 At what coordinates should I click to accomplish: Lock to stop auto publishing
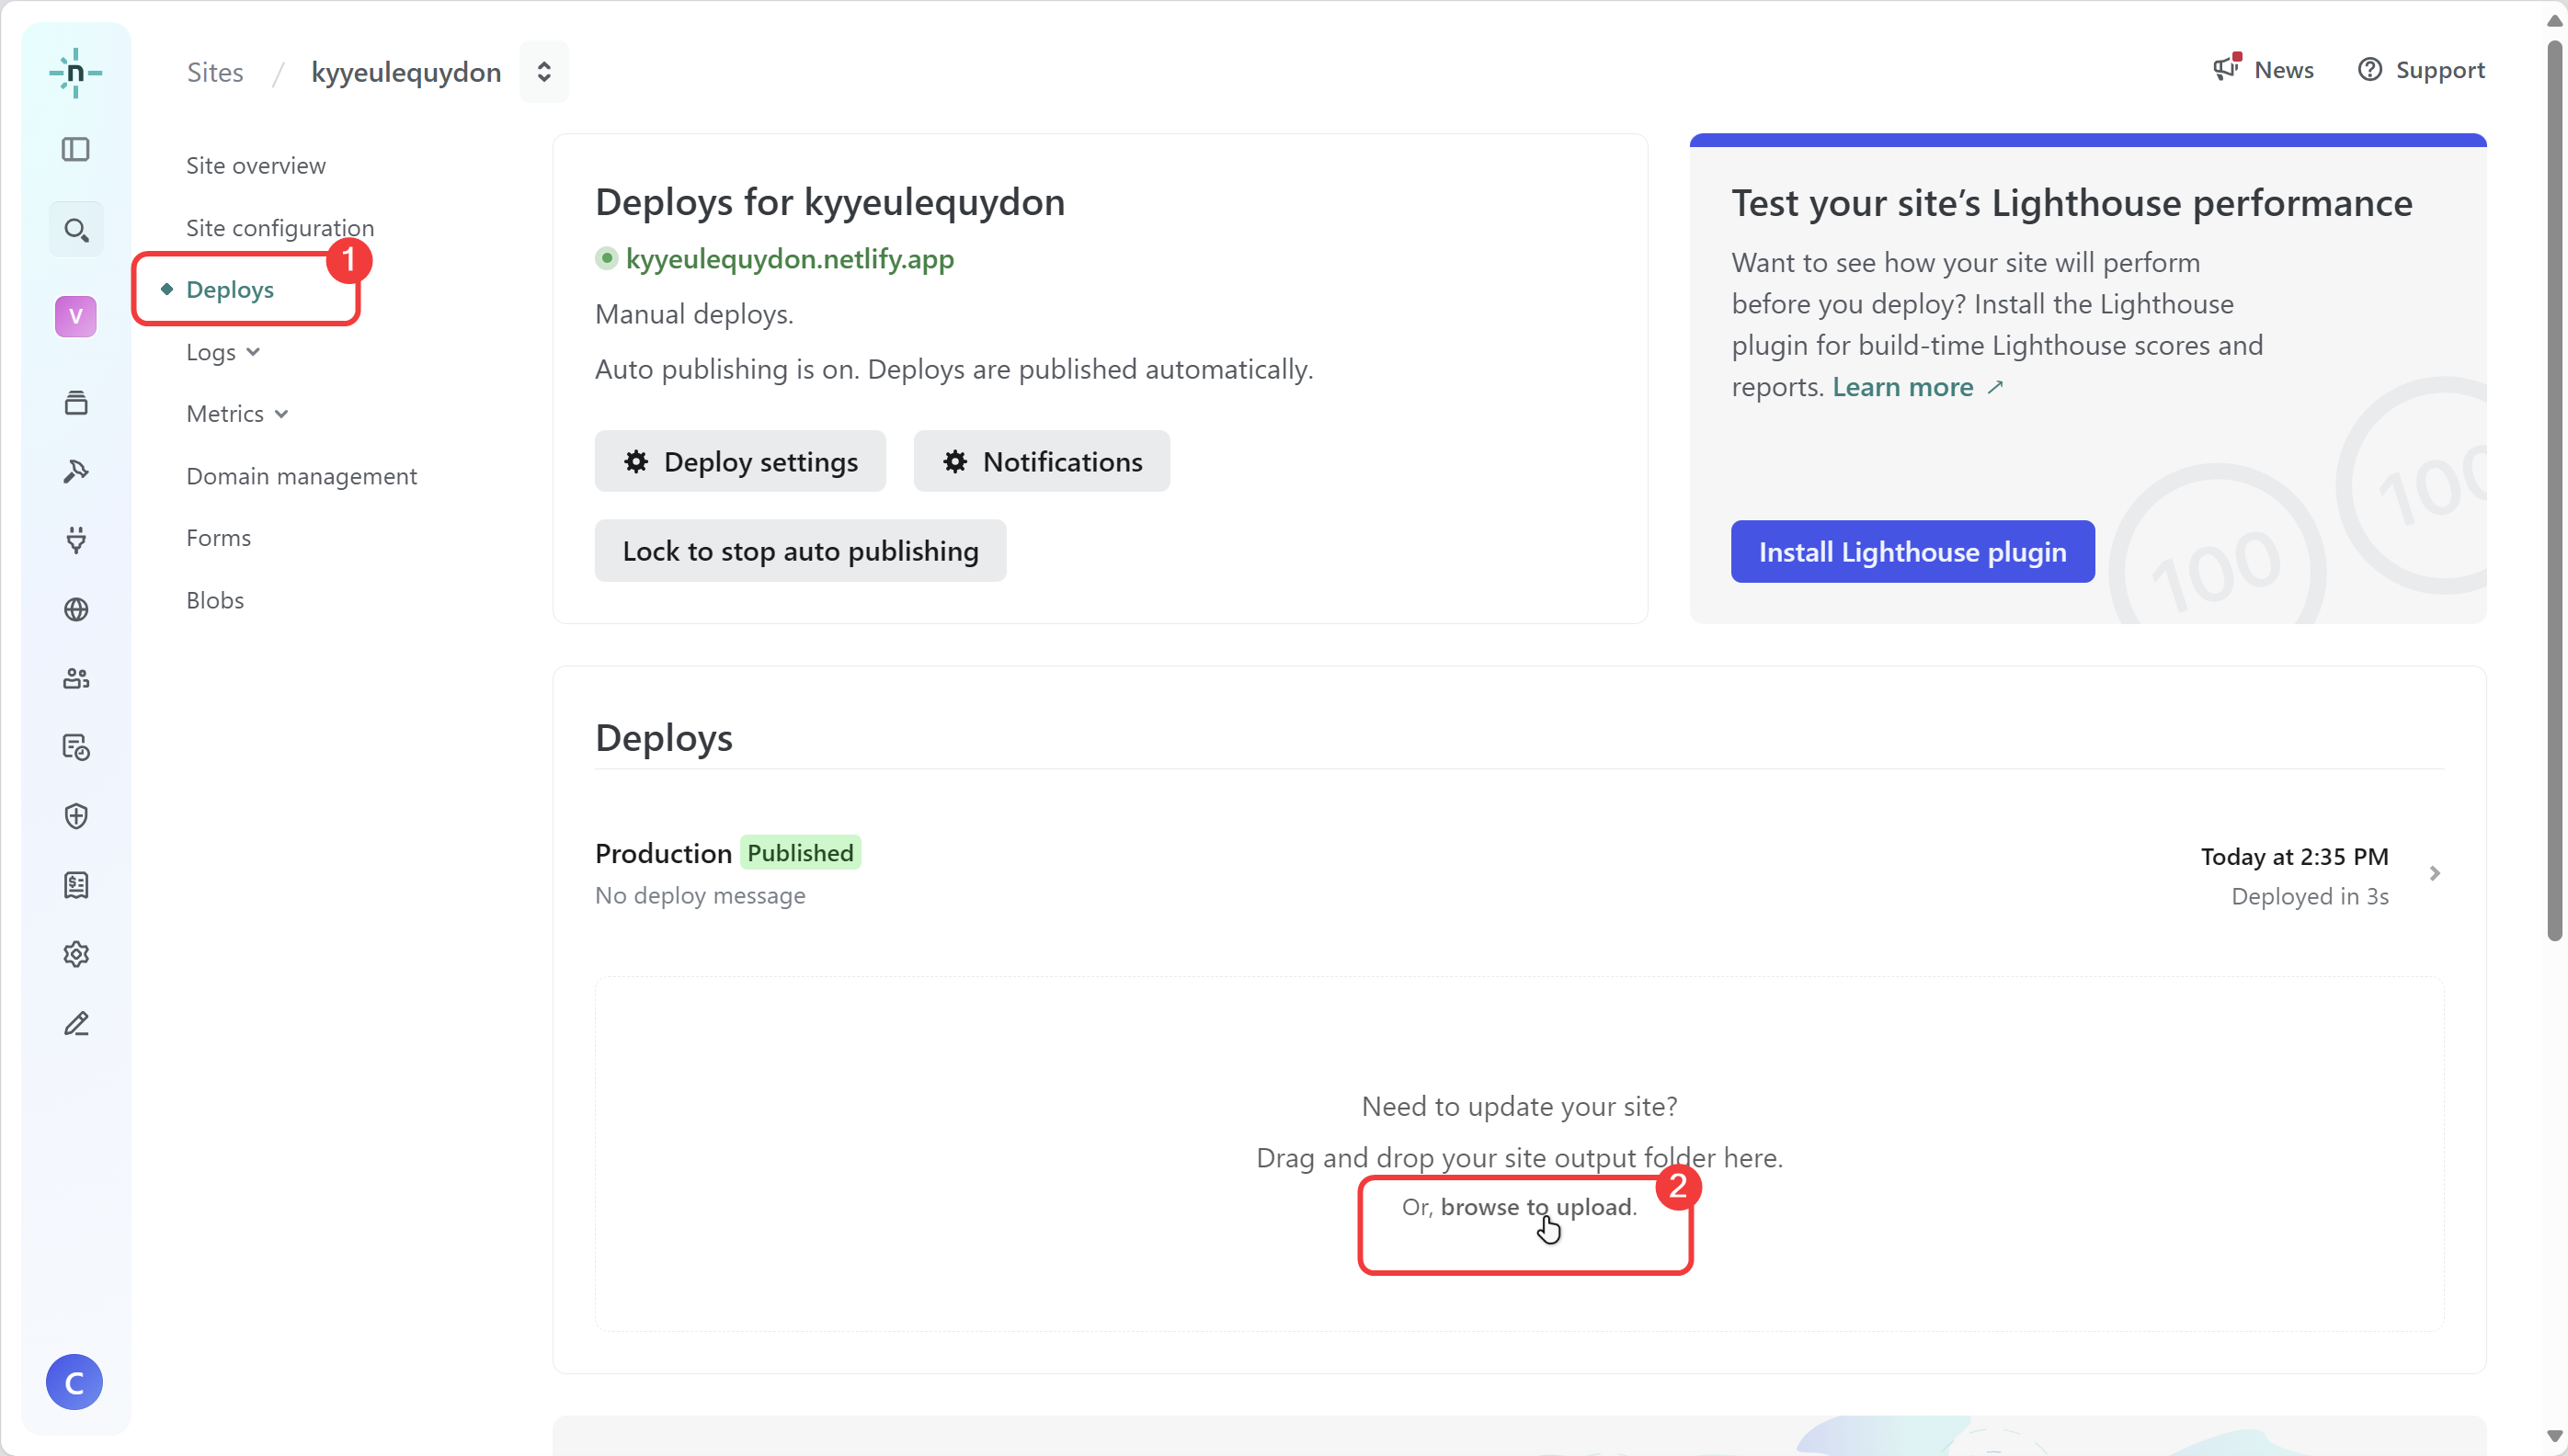(800, 550)
